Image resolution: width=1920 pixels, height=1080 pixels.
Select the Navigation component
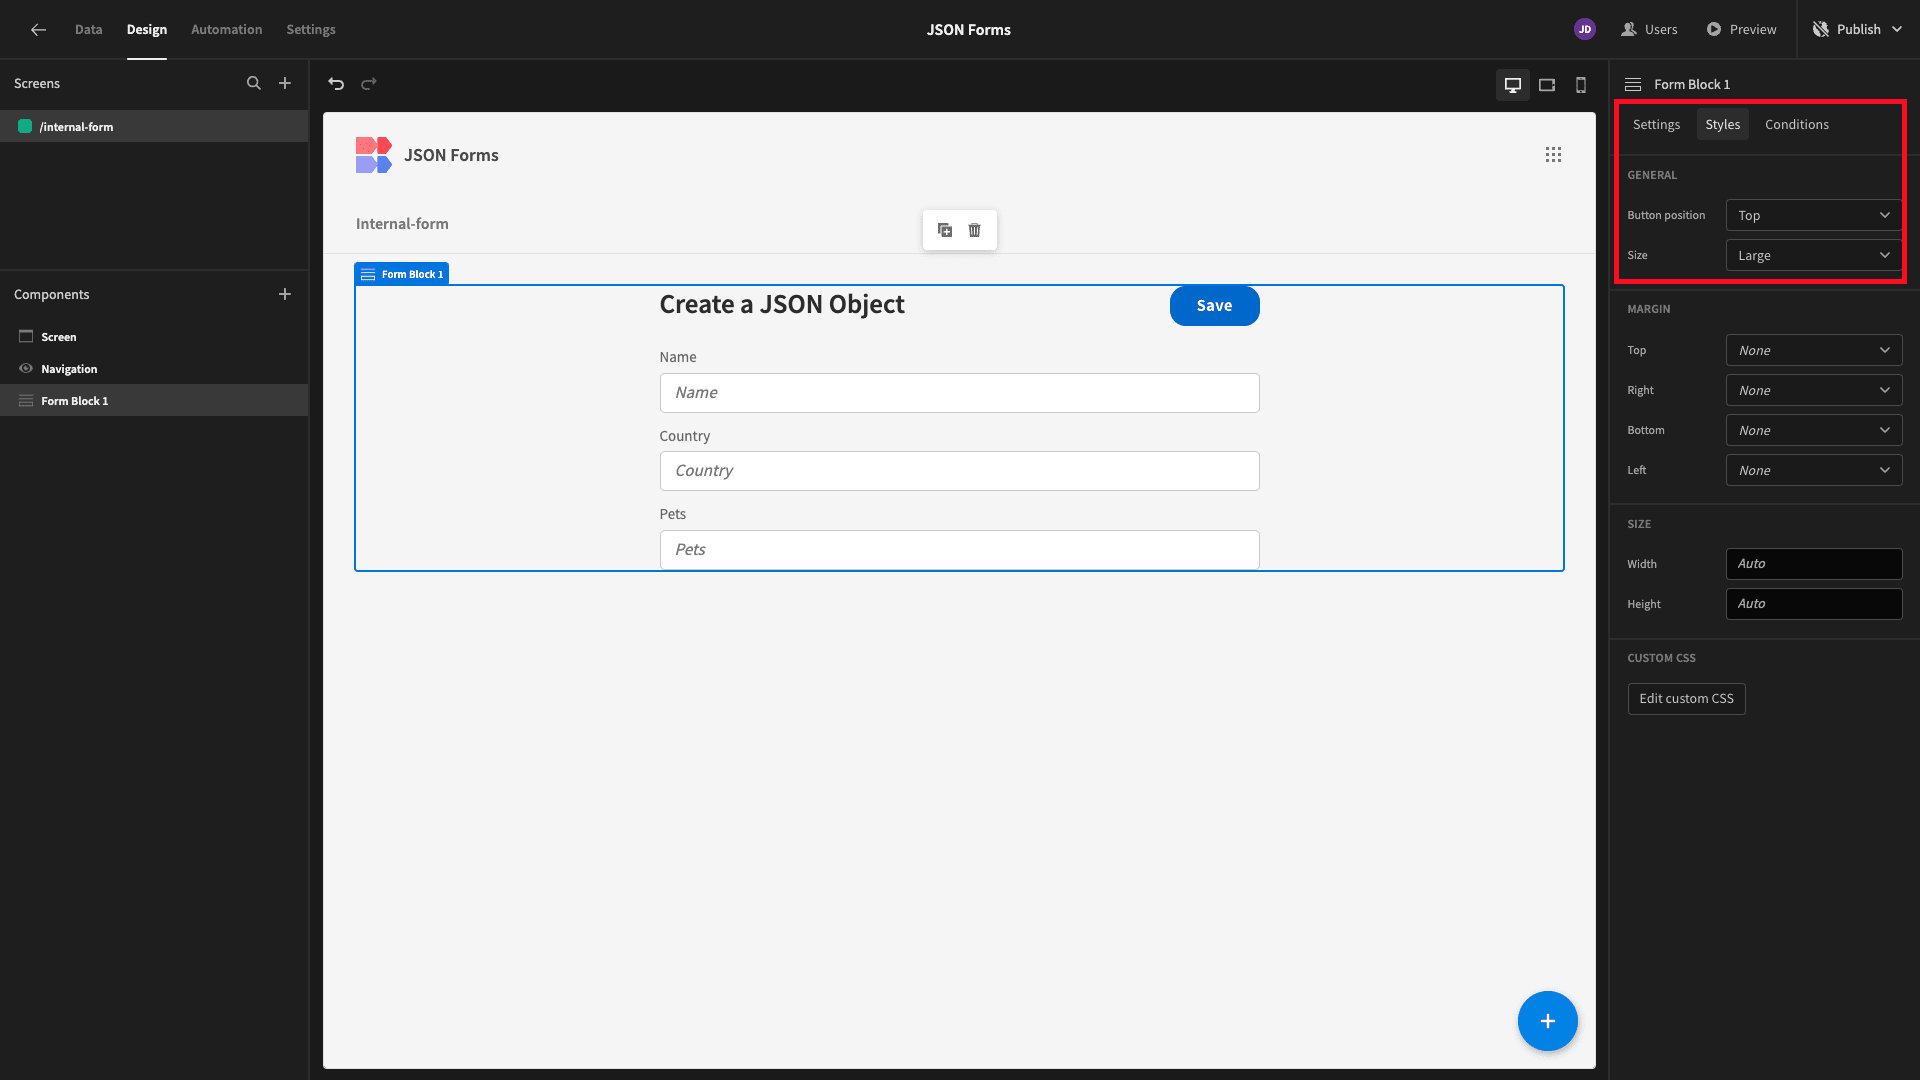click(x=154, y=369)
